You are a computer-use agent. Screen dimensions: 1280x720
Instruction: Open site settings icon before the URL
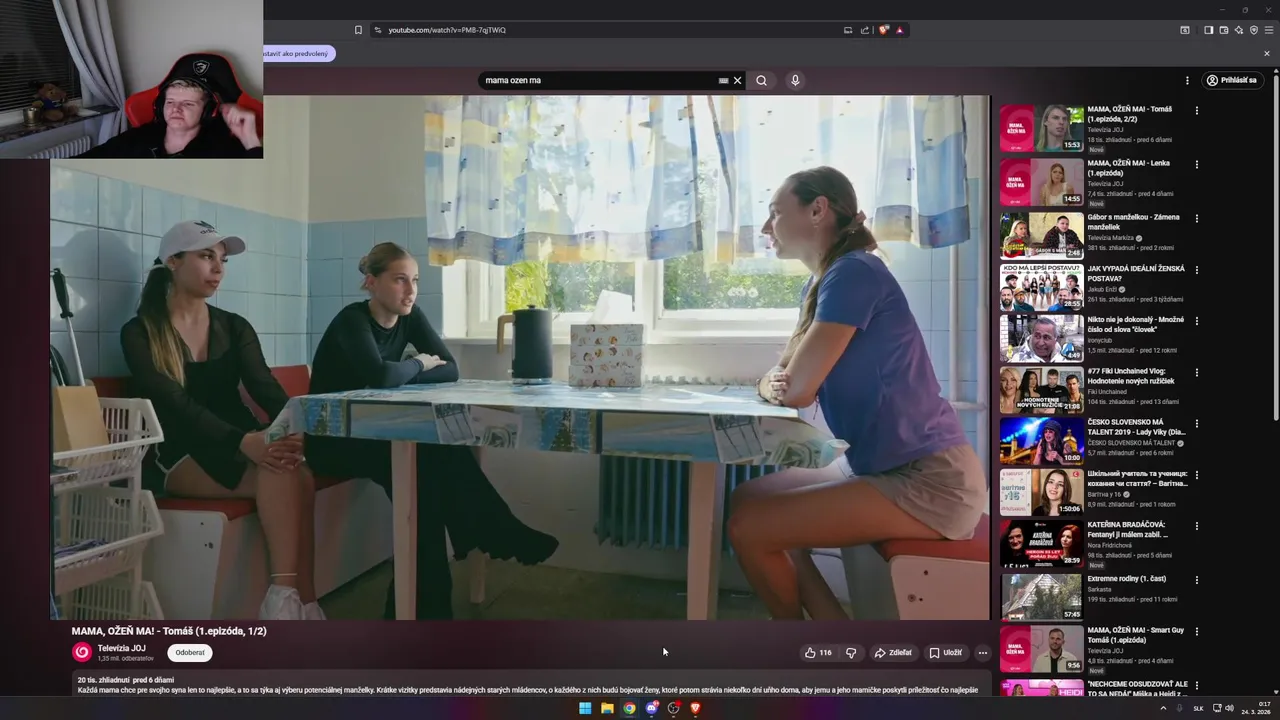tap(377, 30)
